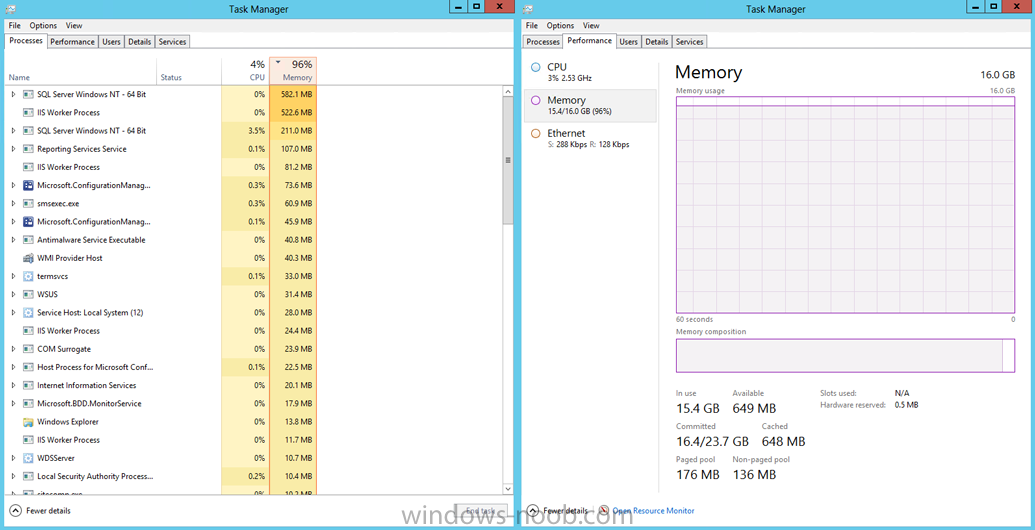
Task: Click the Reporting Services Service process icon
Action: point(28,149)
